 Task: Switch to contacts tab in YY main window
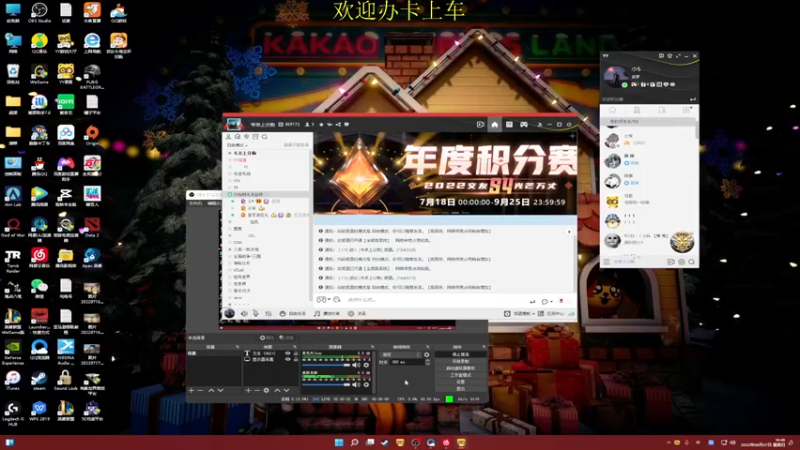tap(637, 110)
